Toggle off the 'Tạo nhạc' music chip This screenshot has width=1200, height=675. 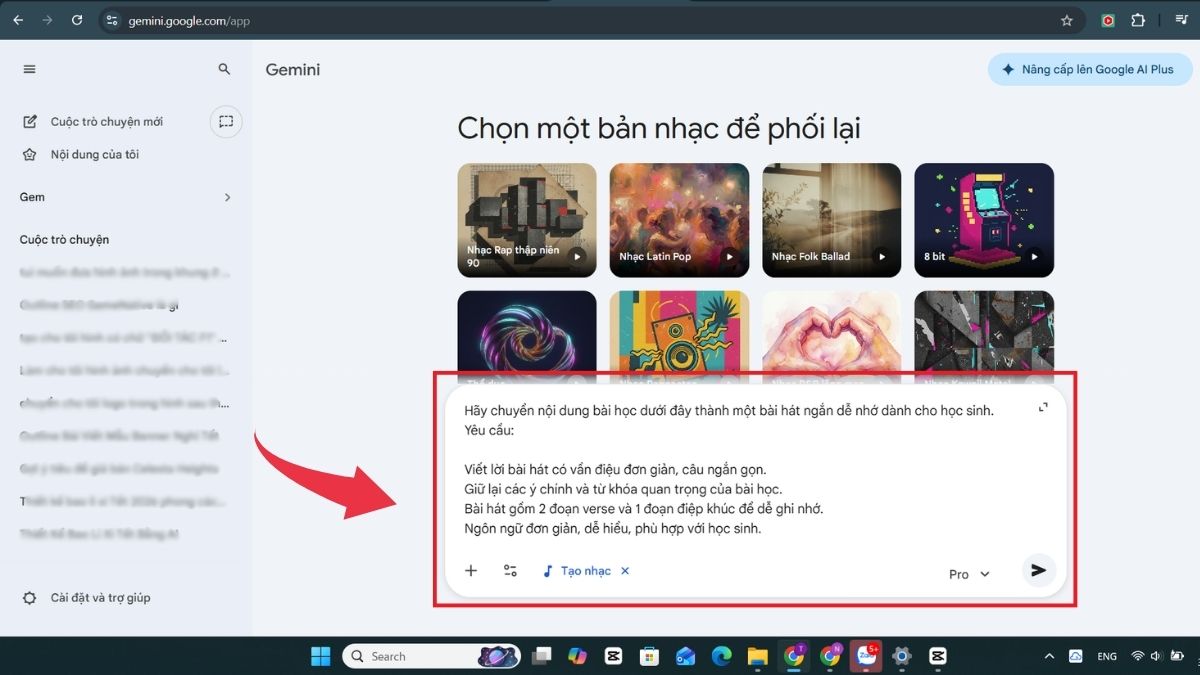click(x=580, y=570)
